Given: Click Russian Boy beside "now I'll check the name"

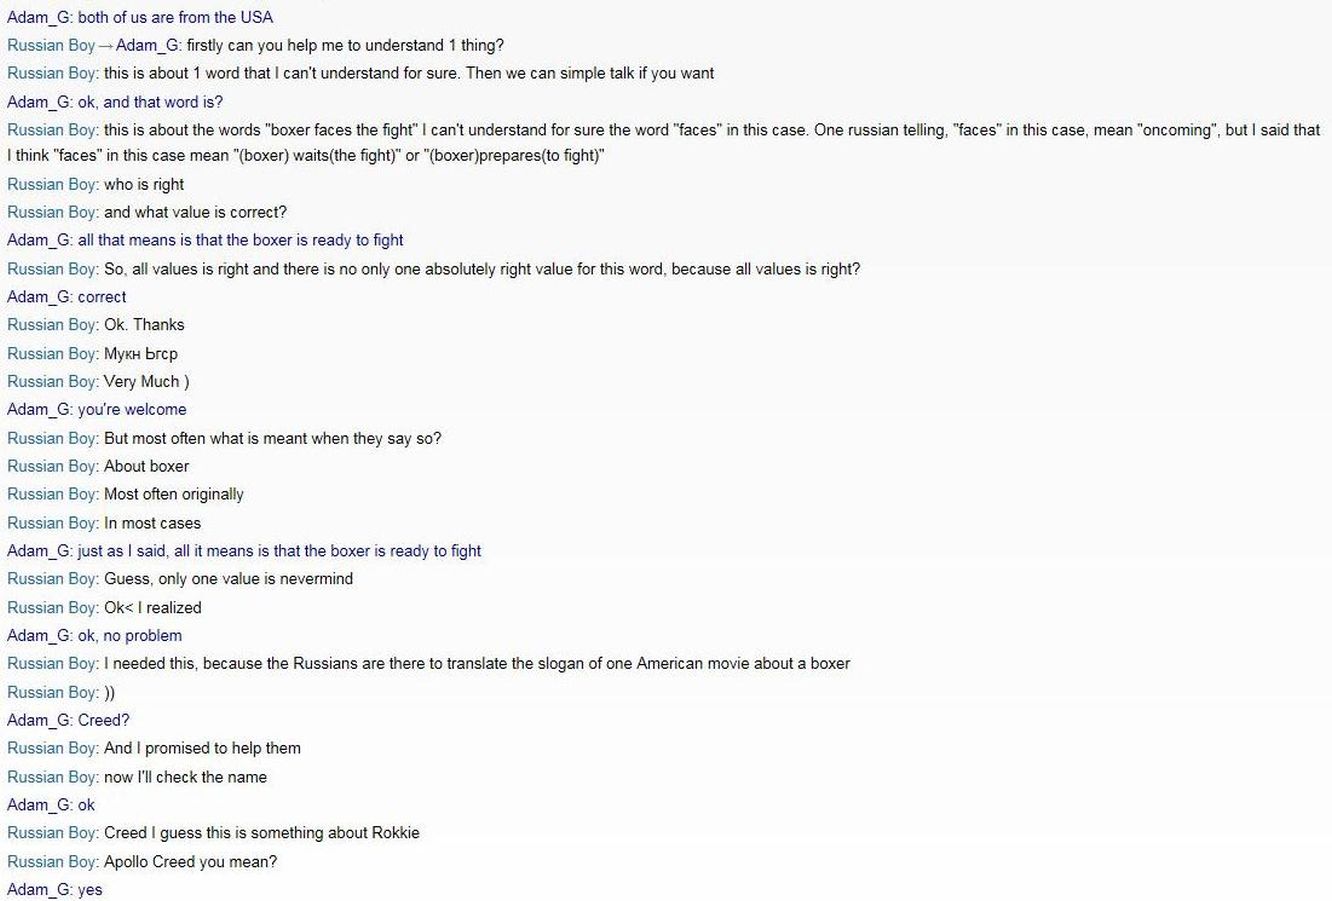Looking at the screenshot, I should tap(50, 777).
